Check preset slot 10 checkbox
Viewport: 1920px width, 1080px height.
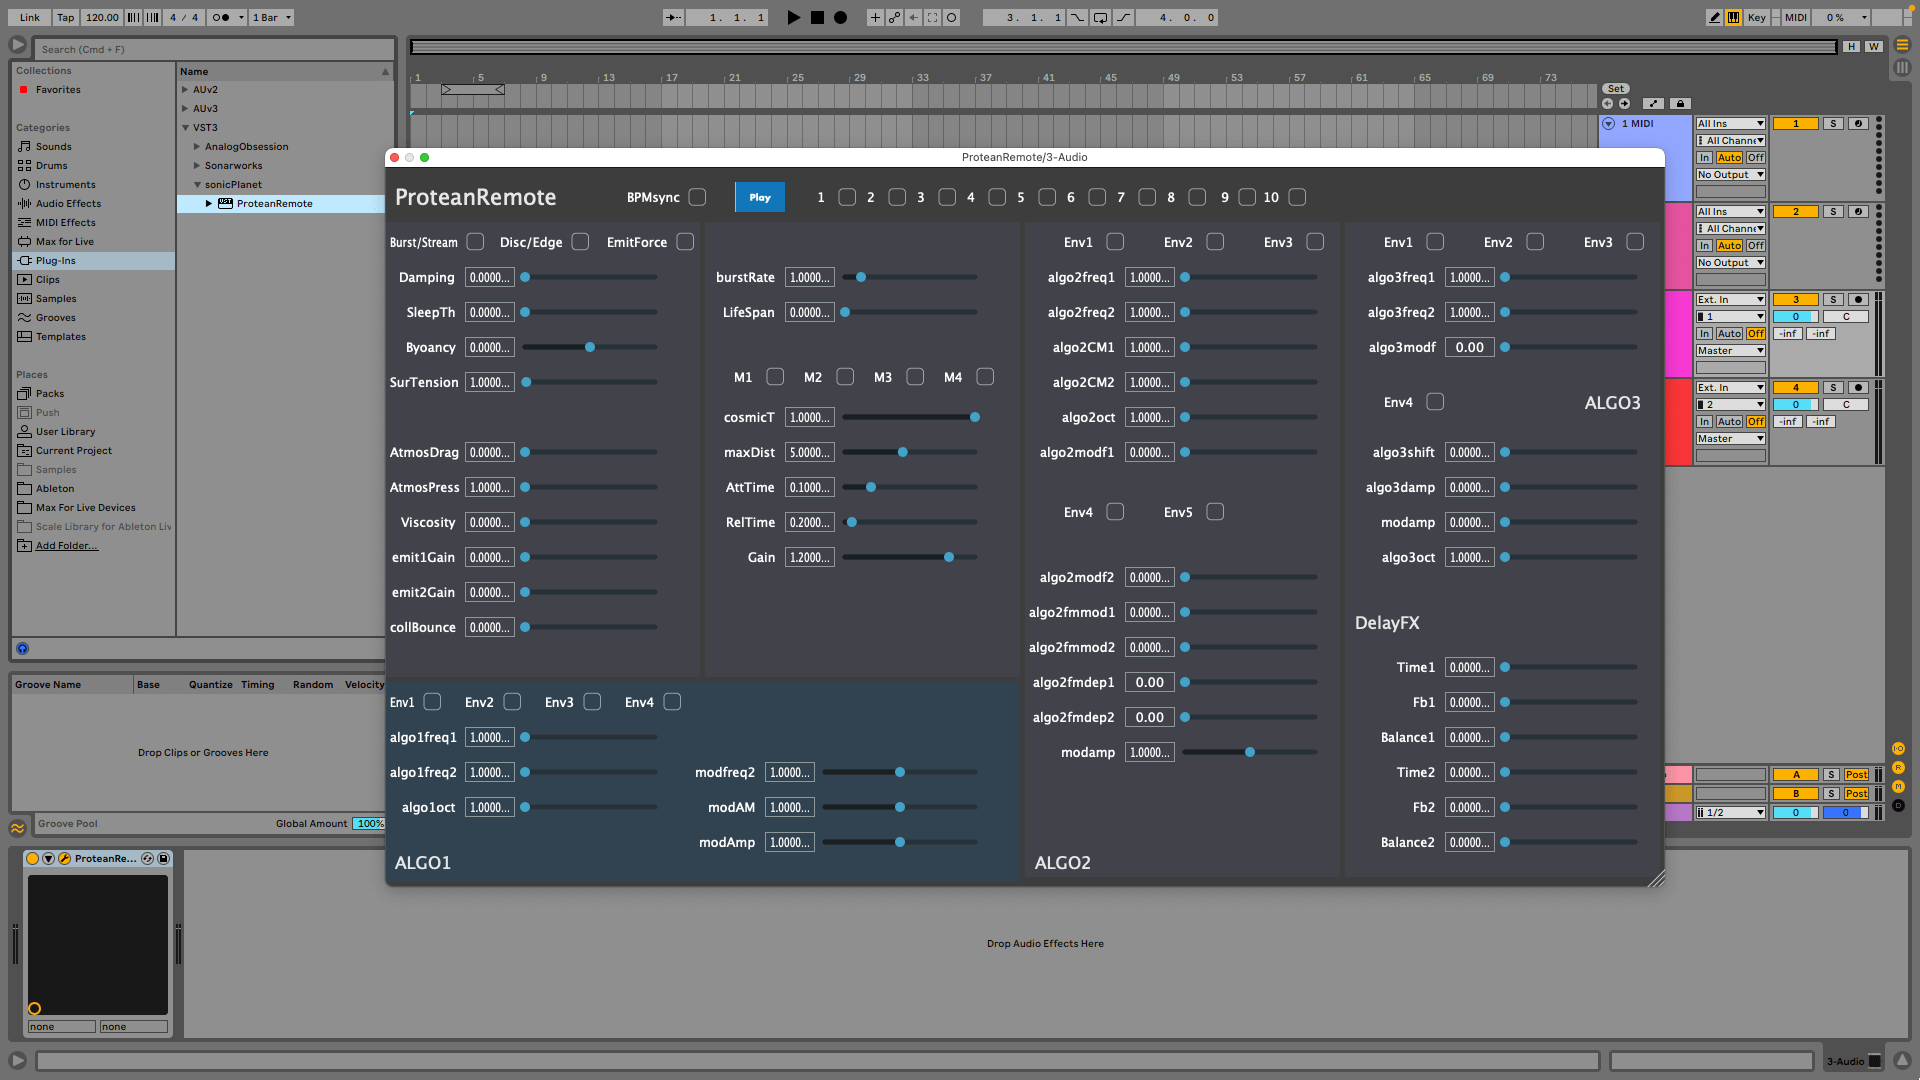1297,198
